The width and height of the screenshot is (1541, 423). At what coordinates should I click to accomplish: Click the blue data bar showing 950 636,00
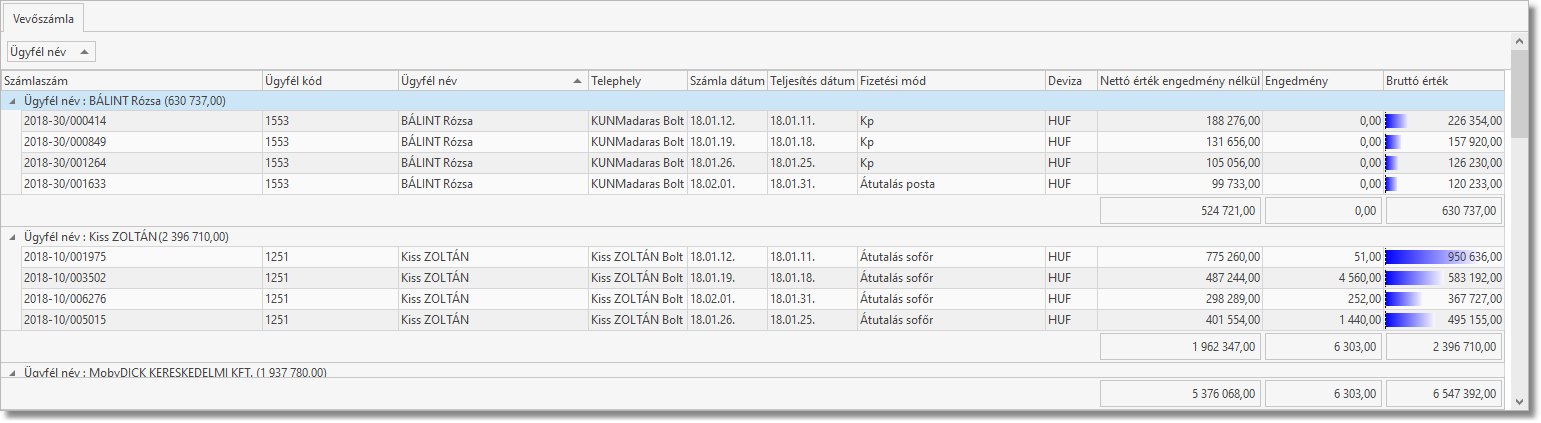click(1418, 257)
